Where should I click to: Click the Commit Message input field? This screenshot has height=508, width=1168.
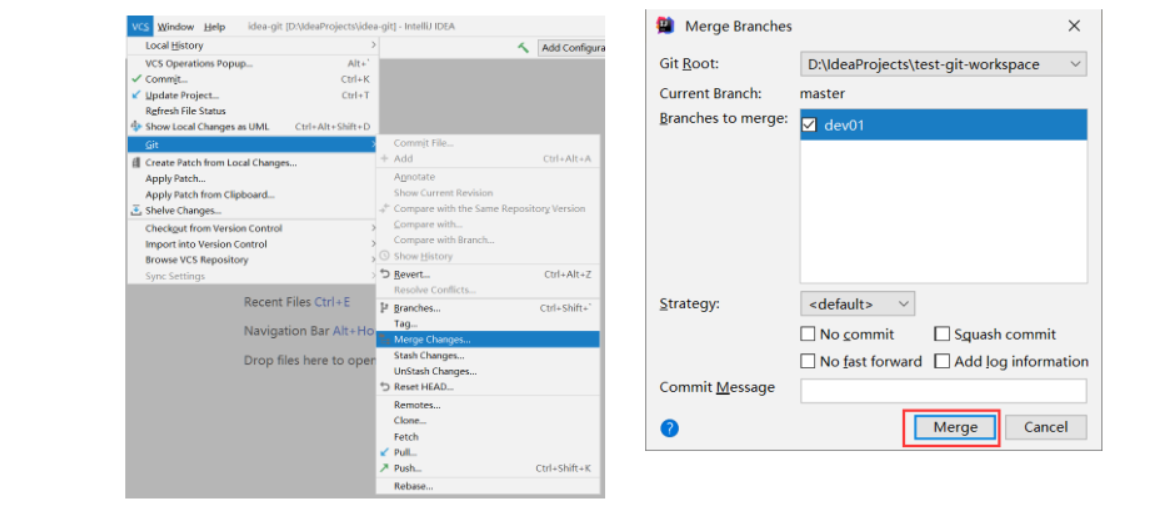[943, 391]
